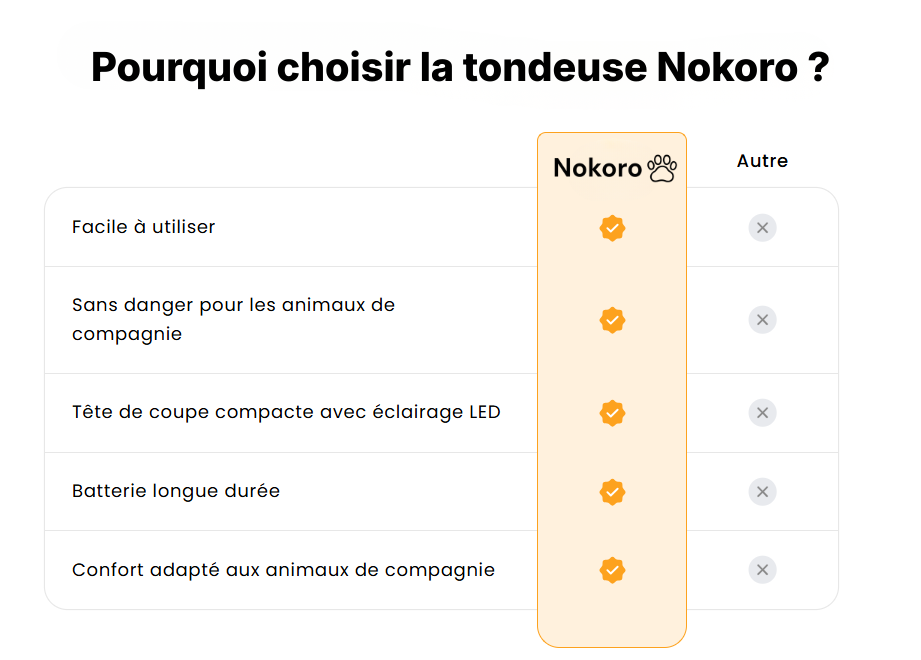This screenshot has height=660, width=921.
Task: Click orange check badge for Batterie longue durée
Action: [x=612, y=492]
